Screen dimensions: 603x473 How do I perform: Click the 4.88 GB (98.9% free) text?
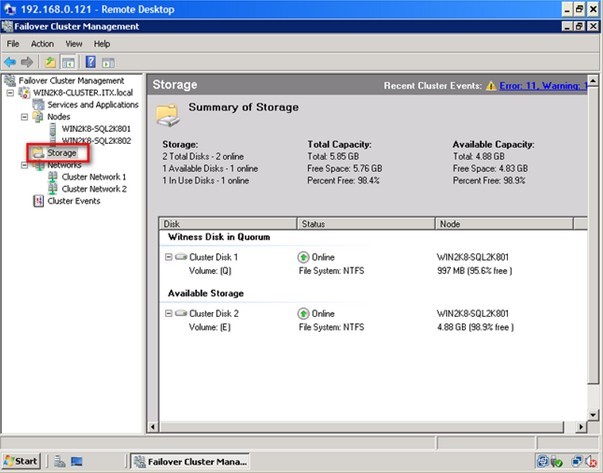coord(475,327)
